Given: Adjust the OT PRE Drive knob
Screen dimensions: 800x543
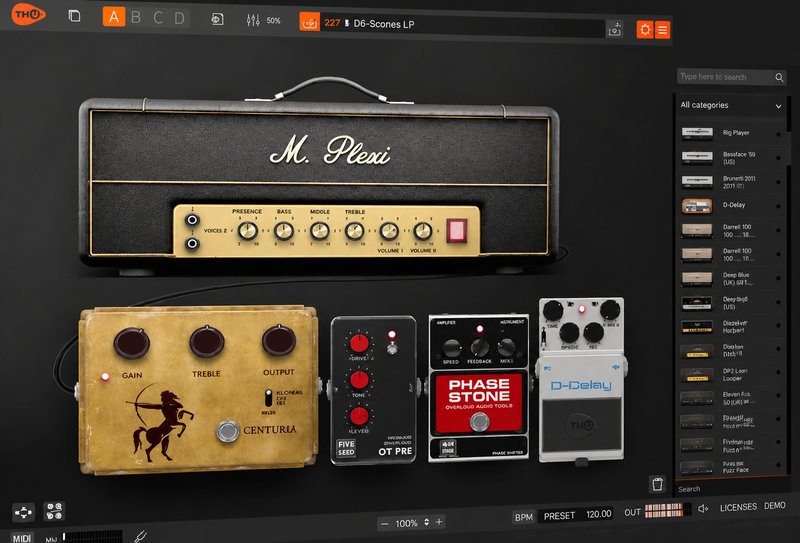Looking at the screenshot, I should (x=359, y=343).
